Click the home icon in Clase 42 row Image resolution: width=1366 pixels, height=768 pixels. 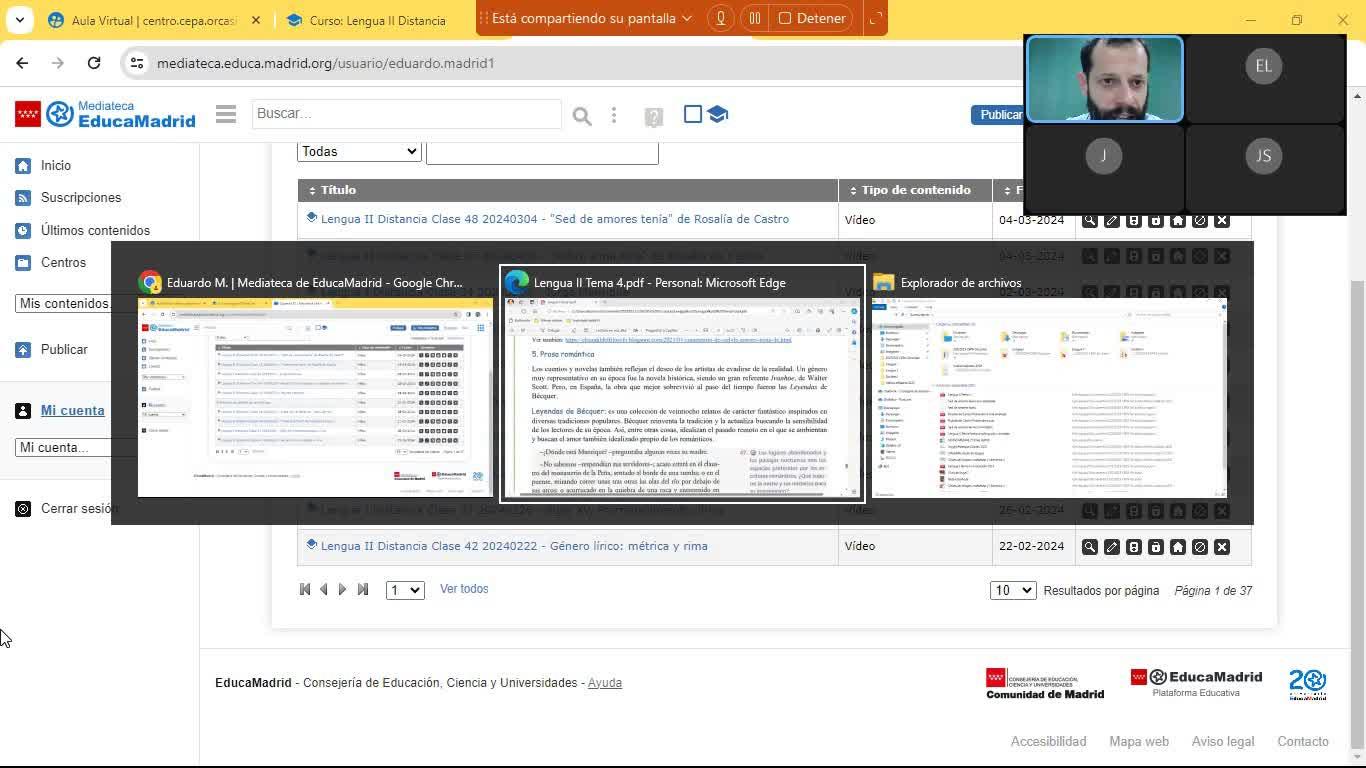coord(1178,547)
